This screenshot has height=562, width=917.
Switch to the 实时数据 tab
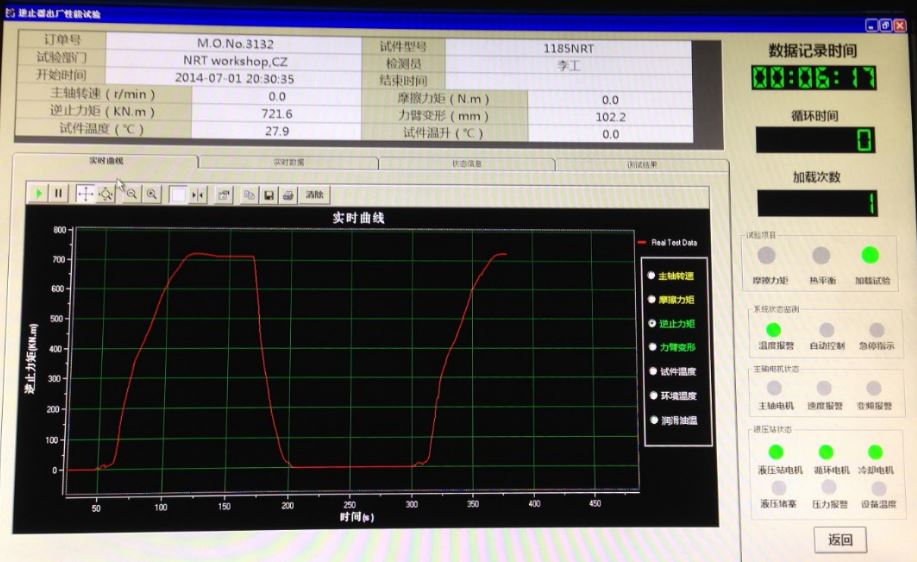click(288, 162)
